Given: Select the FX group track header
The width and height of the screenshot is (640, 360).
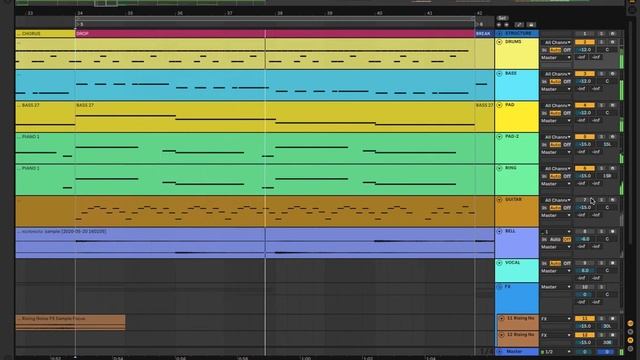Looking at the screenshot, I should 517,298.
